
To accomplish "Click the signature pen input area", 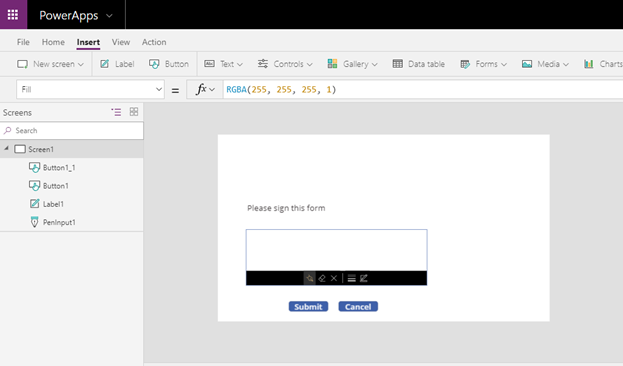I will click(x=337, y=250).
